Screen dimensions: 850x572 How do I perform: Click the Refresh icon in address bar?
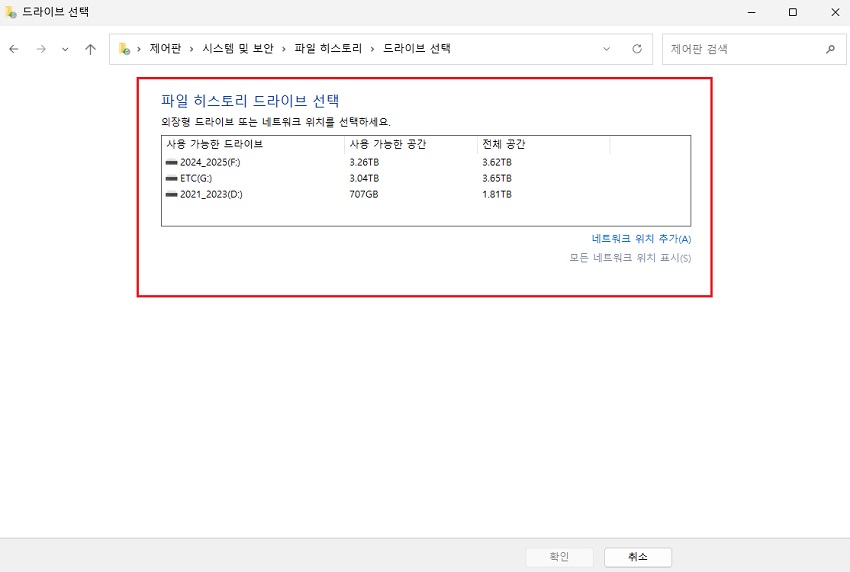[636, 49]
